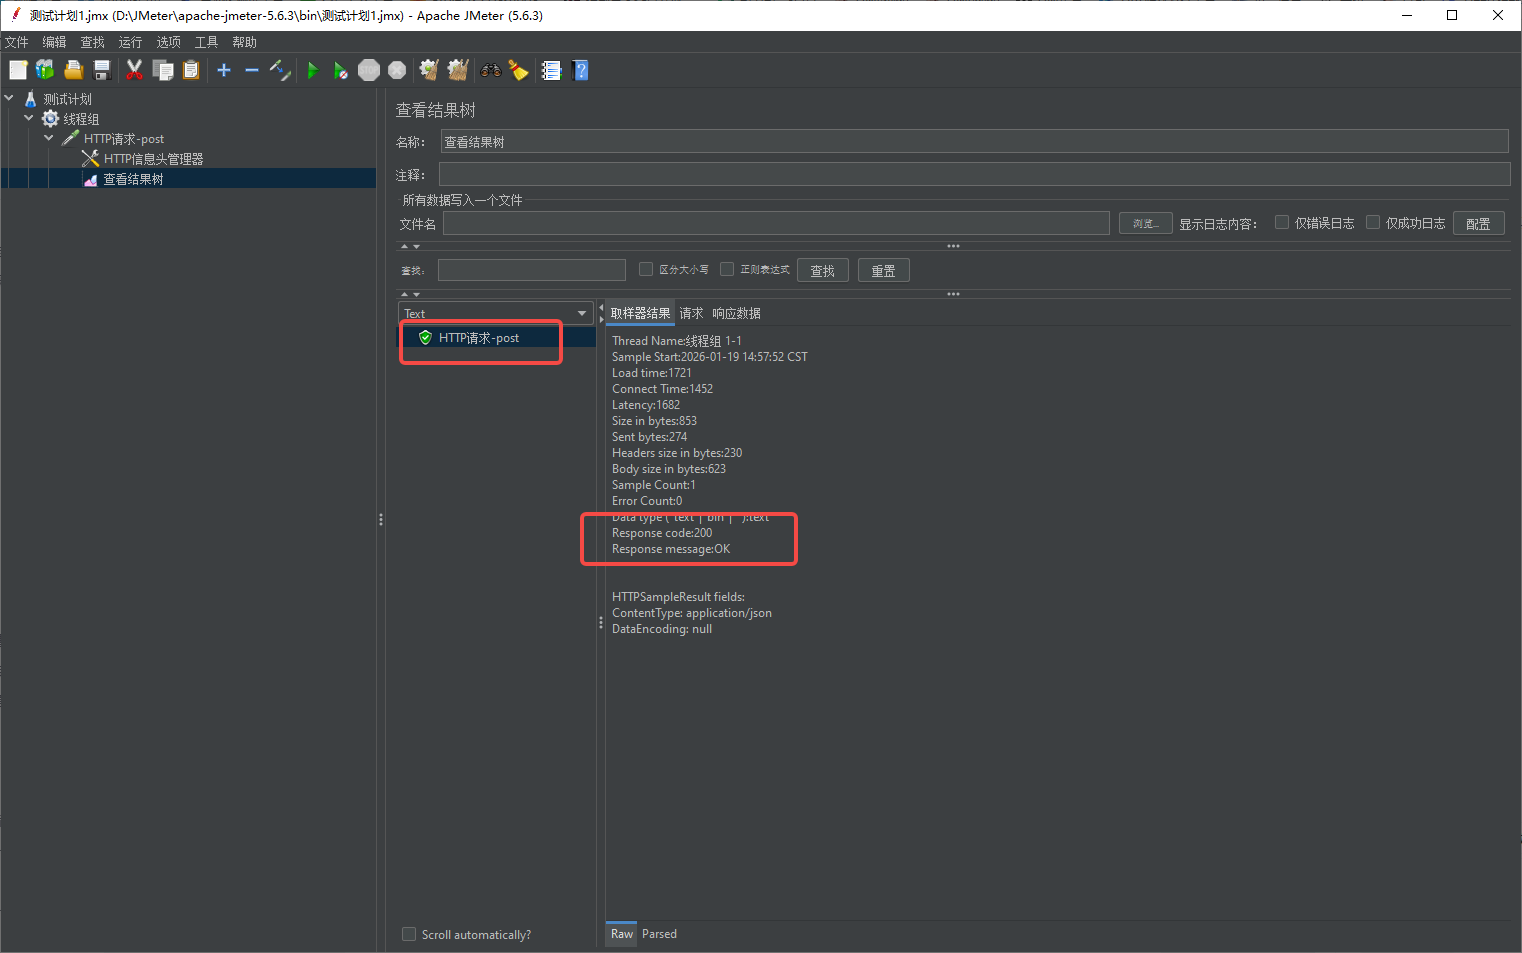Click the Paste clipboard icon
The image size is (1522, 953).
[x=191, y=70]
